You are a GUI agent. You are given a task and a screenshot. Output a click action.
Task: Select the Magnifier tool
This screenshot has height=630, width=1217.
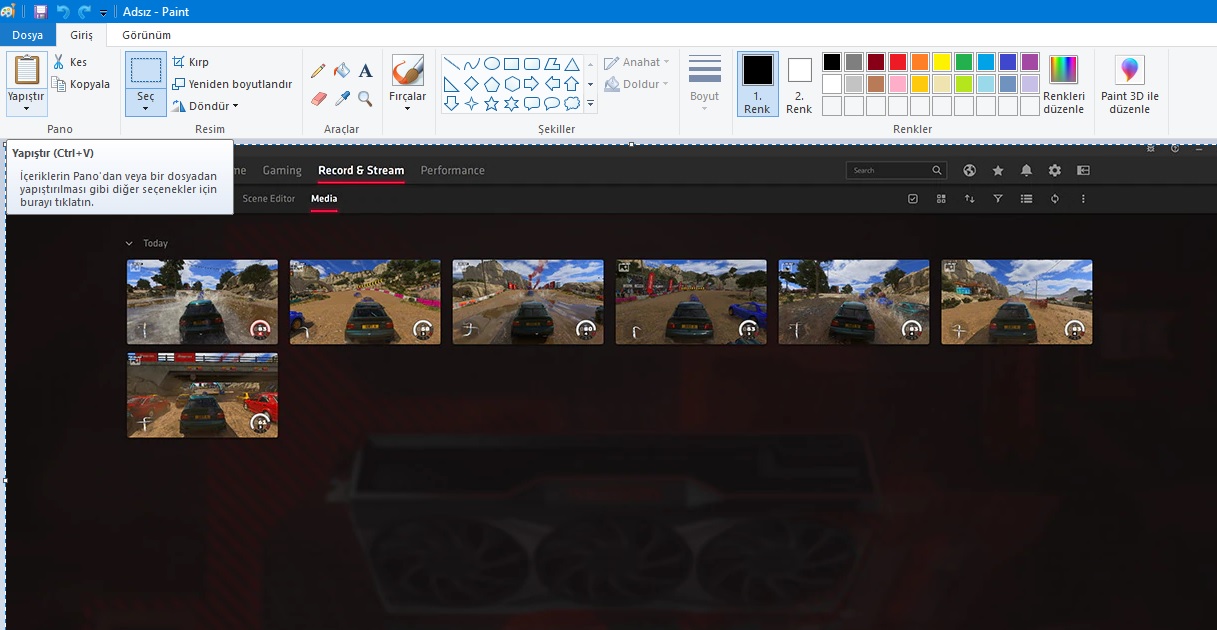click(x=366, y=98)
